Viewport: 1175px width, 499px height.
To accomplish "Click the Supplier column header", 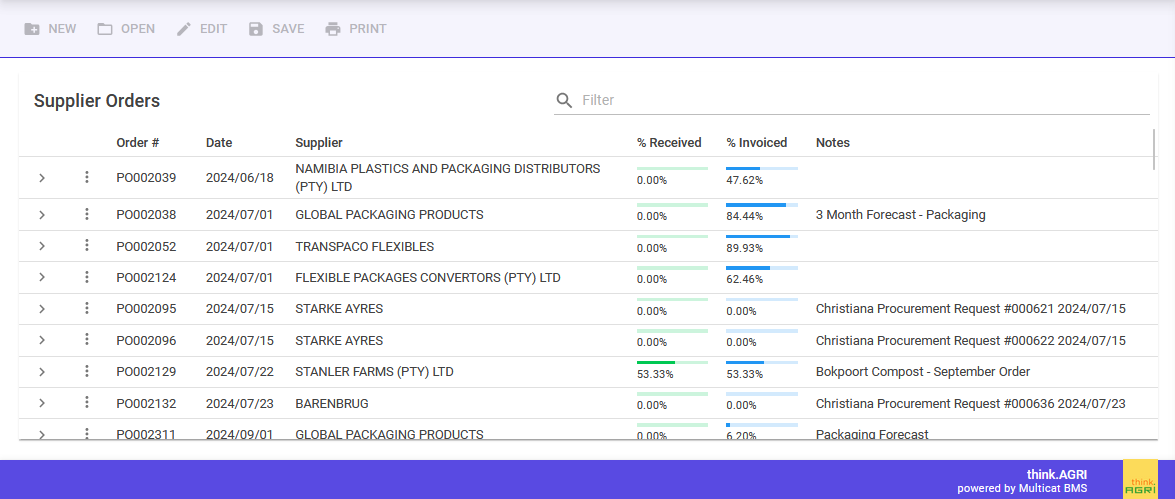I will (x=318, y=142).
